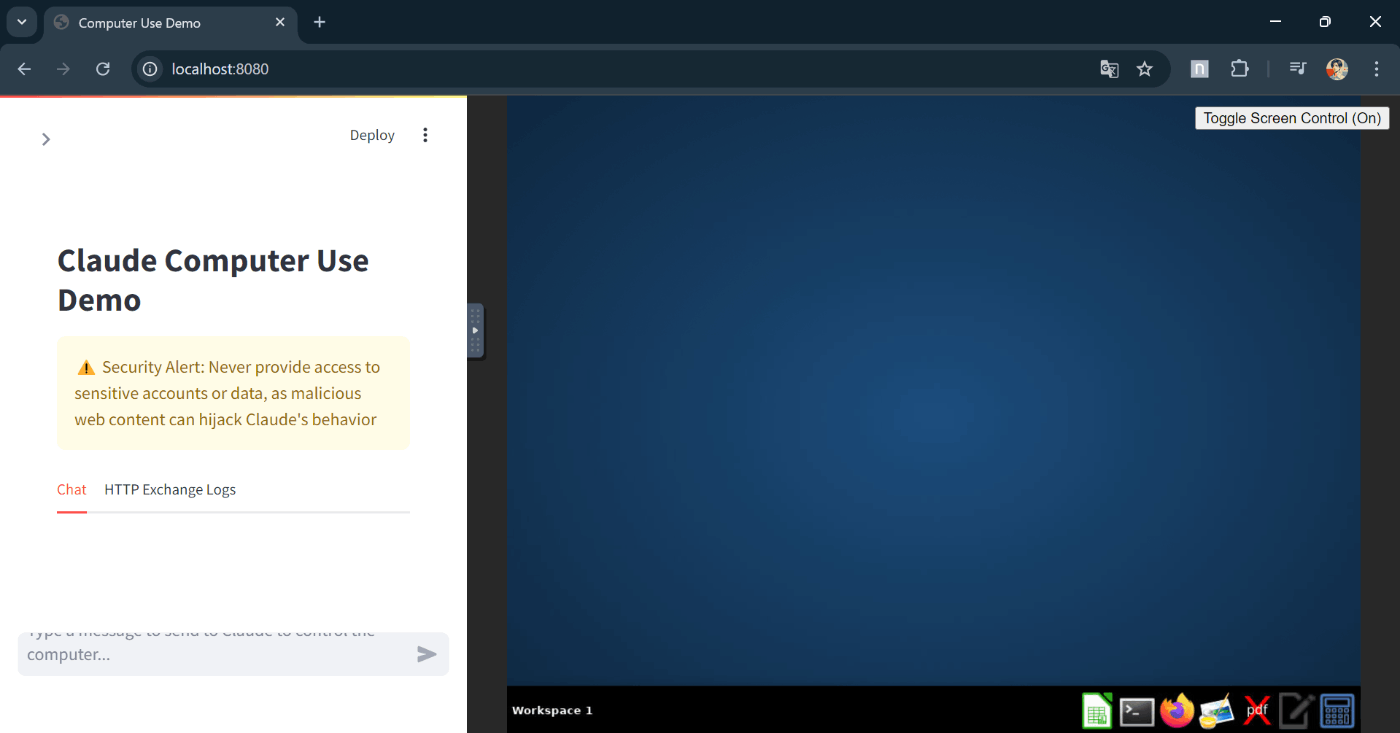Open the LibreOffice Calc spreadsheet icon in taskbar
Viewport: 1400px width, 733px height.
[x=1097, y=711]
